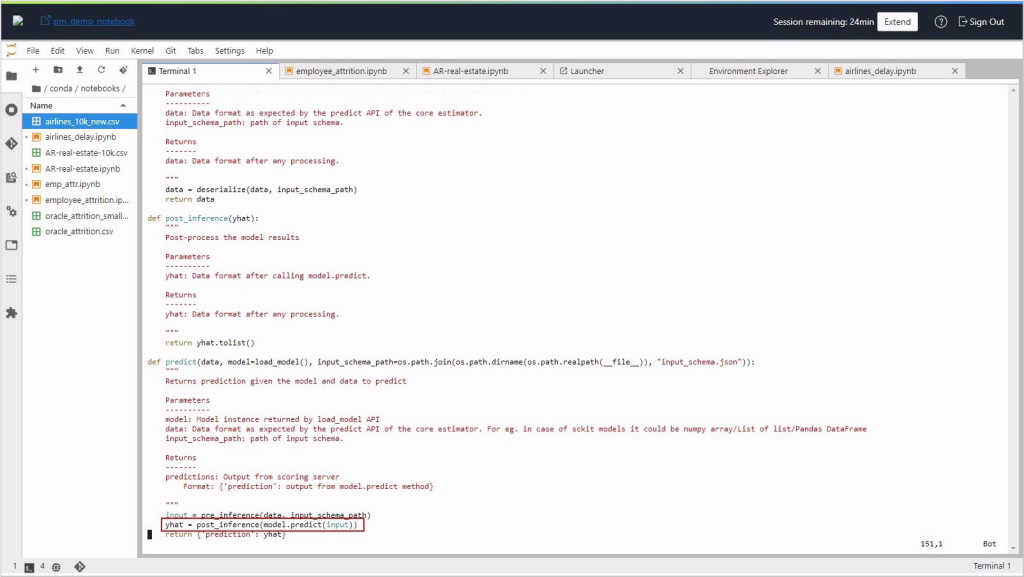Refresh the file browser listing
The width and height of the screenshot is (1024, 577).
tap(104, 70)
